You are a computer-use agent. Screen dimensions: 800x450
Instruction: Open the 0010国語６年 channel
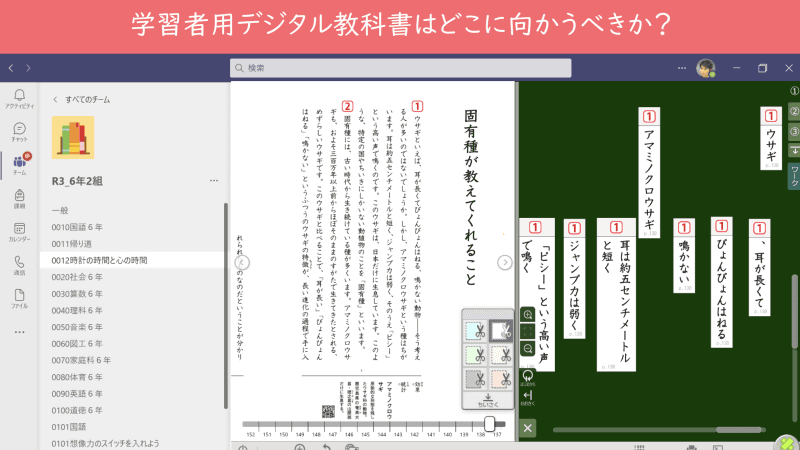(x=77, y=227)
